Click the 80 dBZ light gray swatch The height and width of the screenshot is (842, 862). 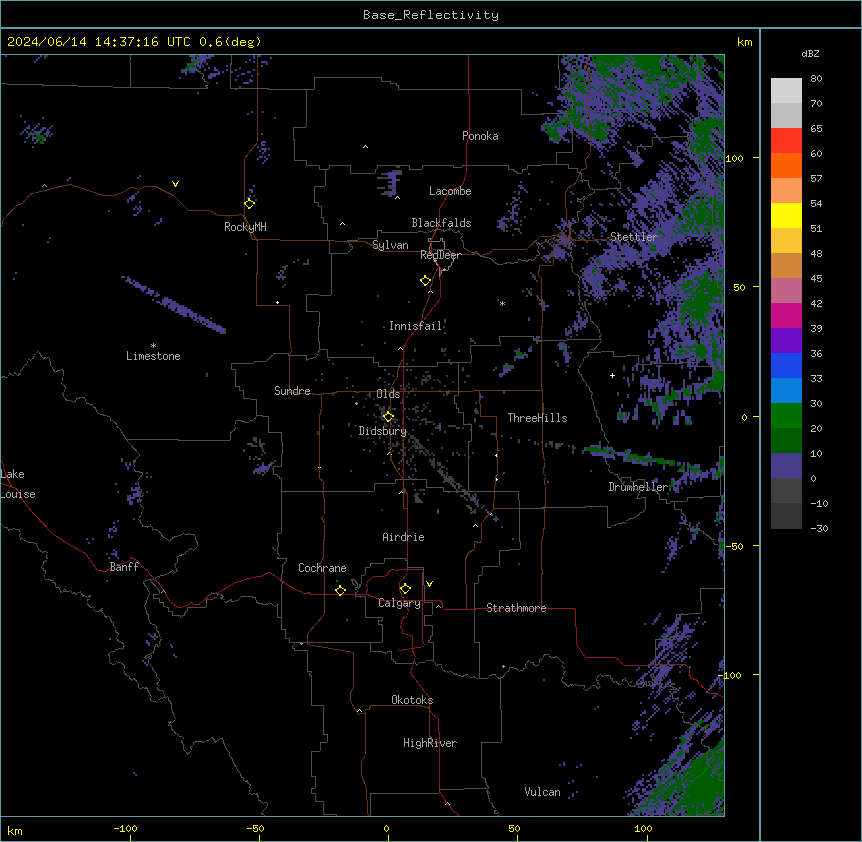[786, 91]
